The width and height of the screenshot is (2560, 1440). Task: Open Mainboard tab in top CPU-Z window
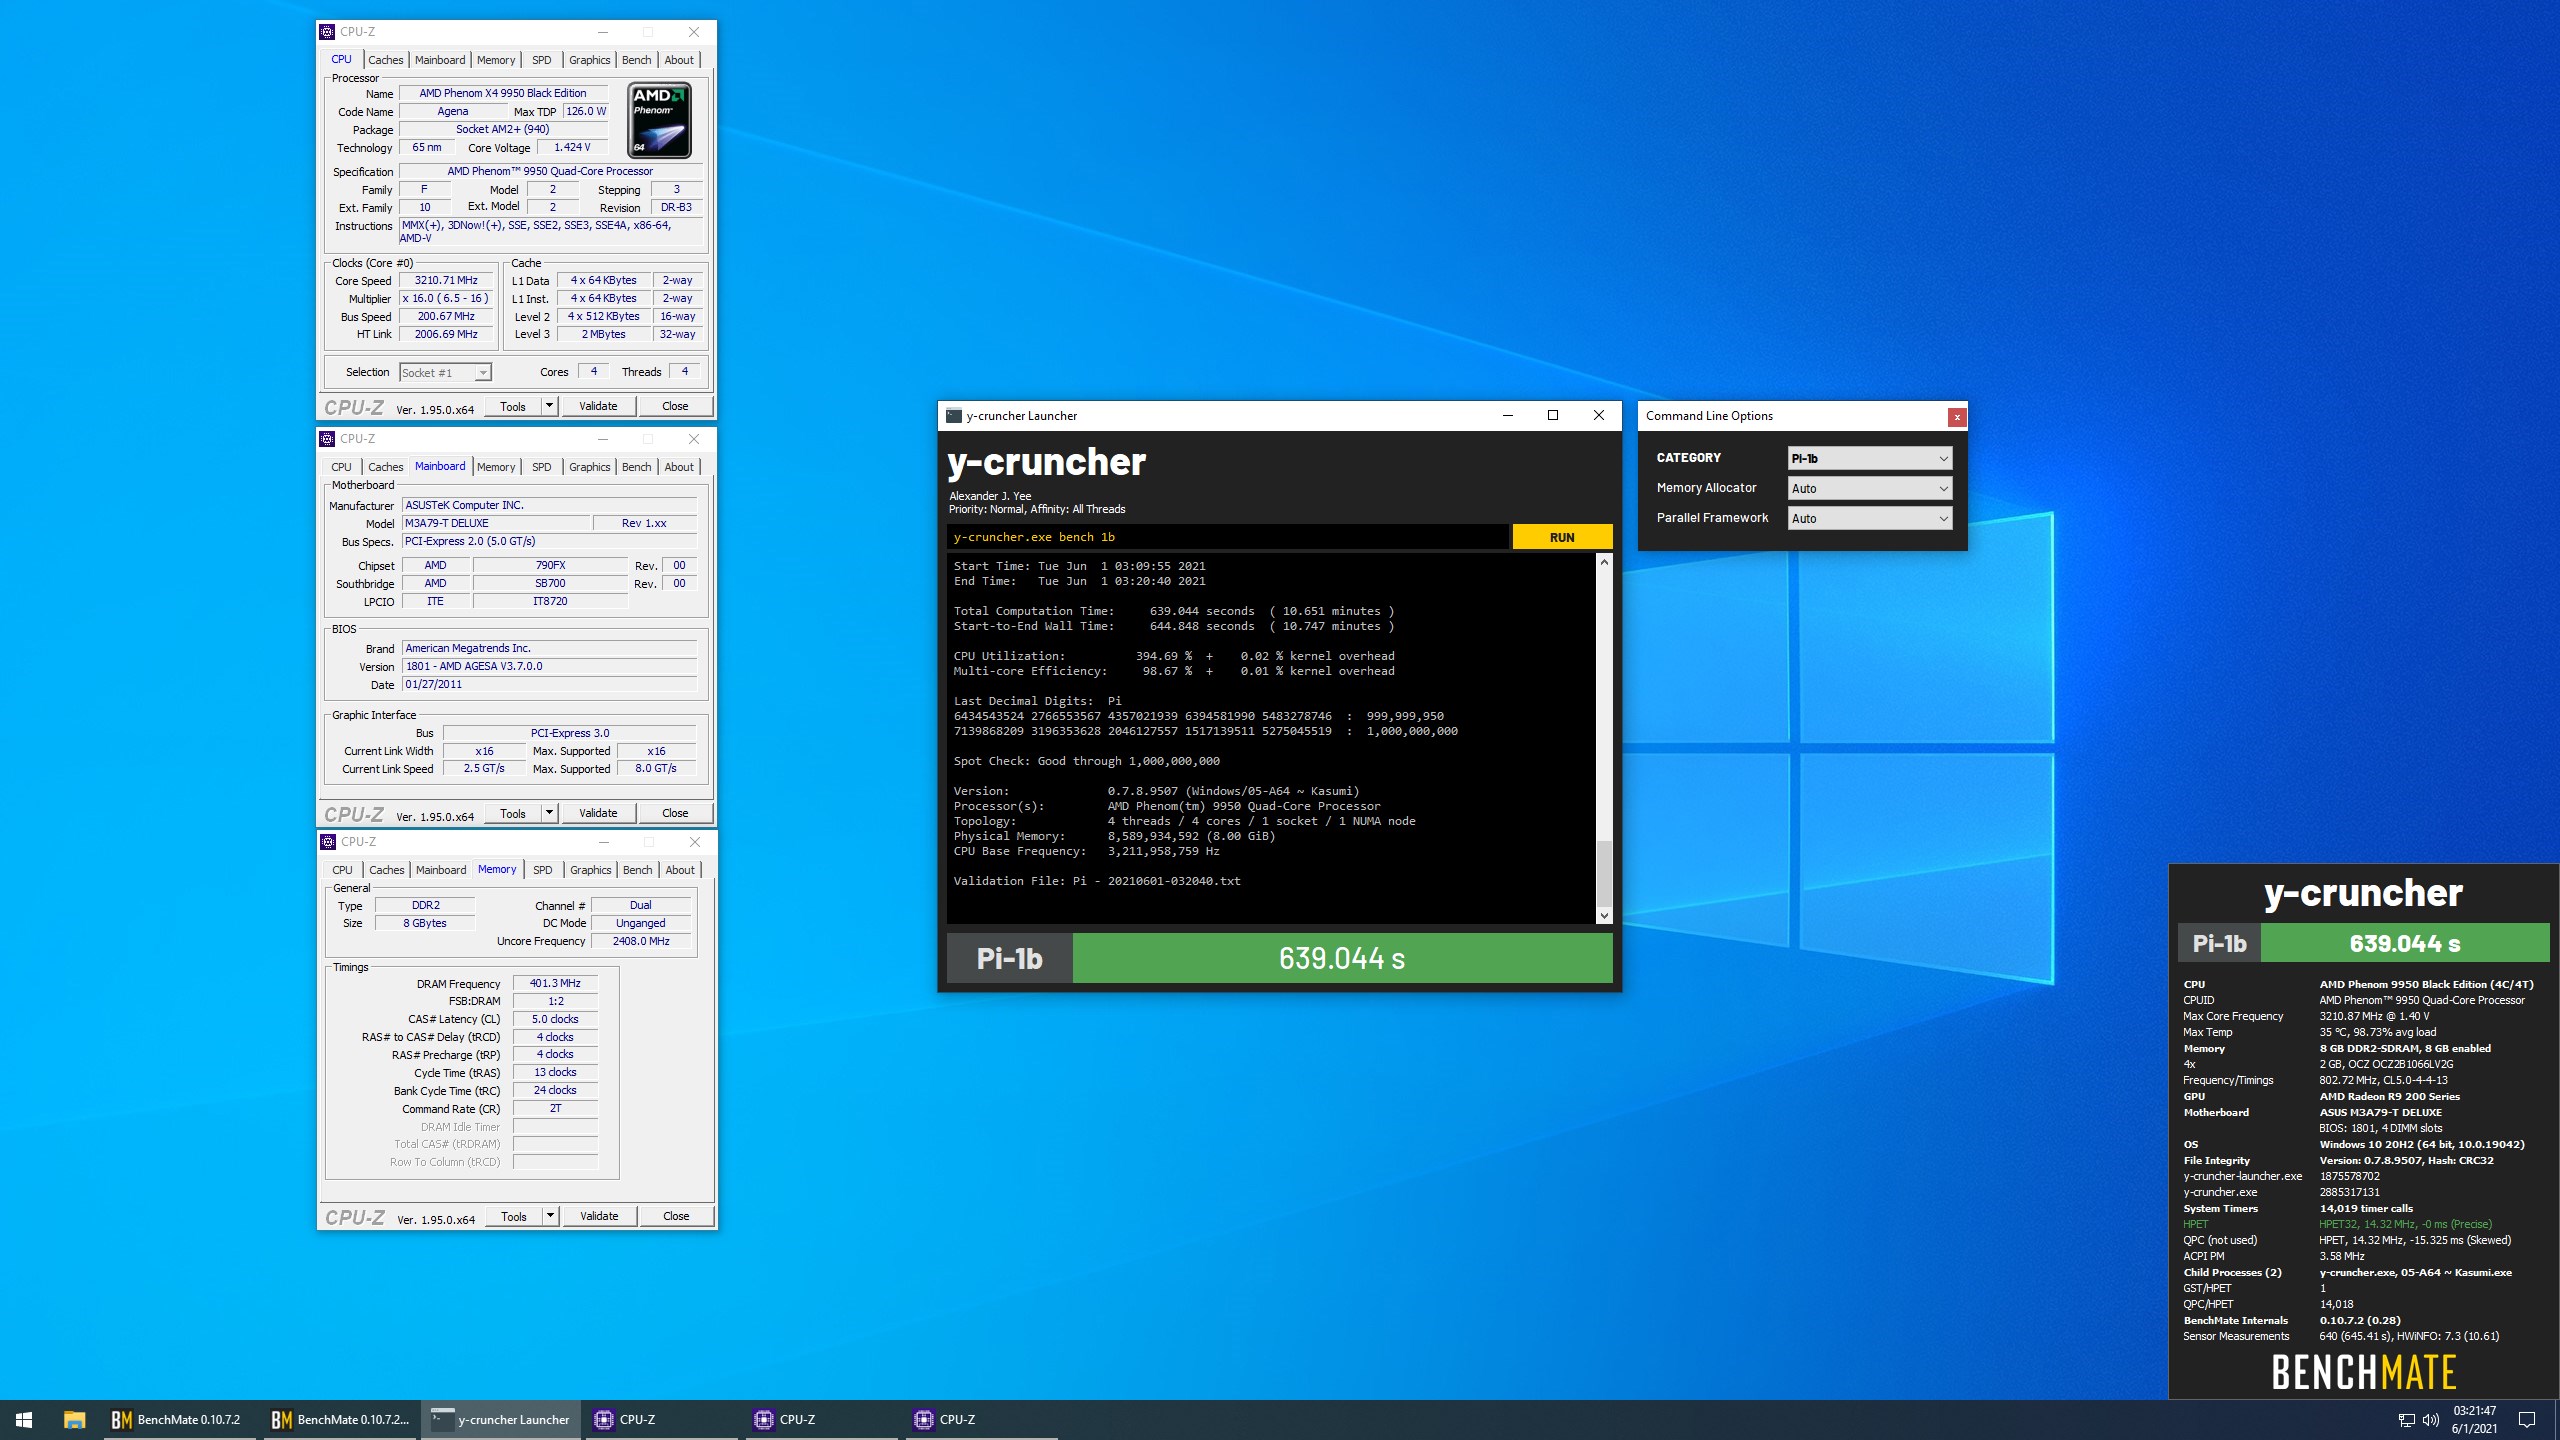click(440, 60)
